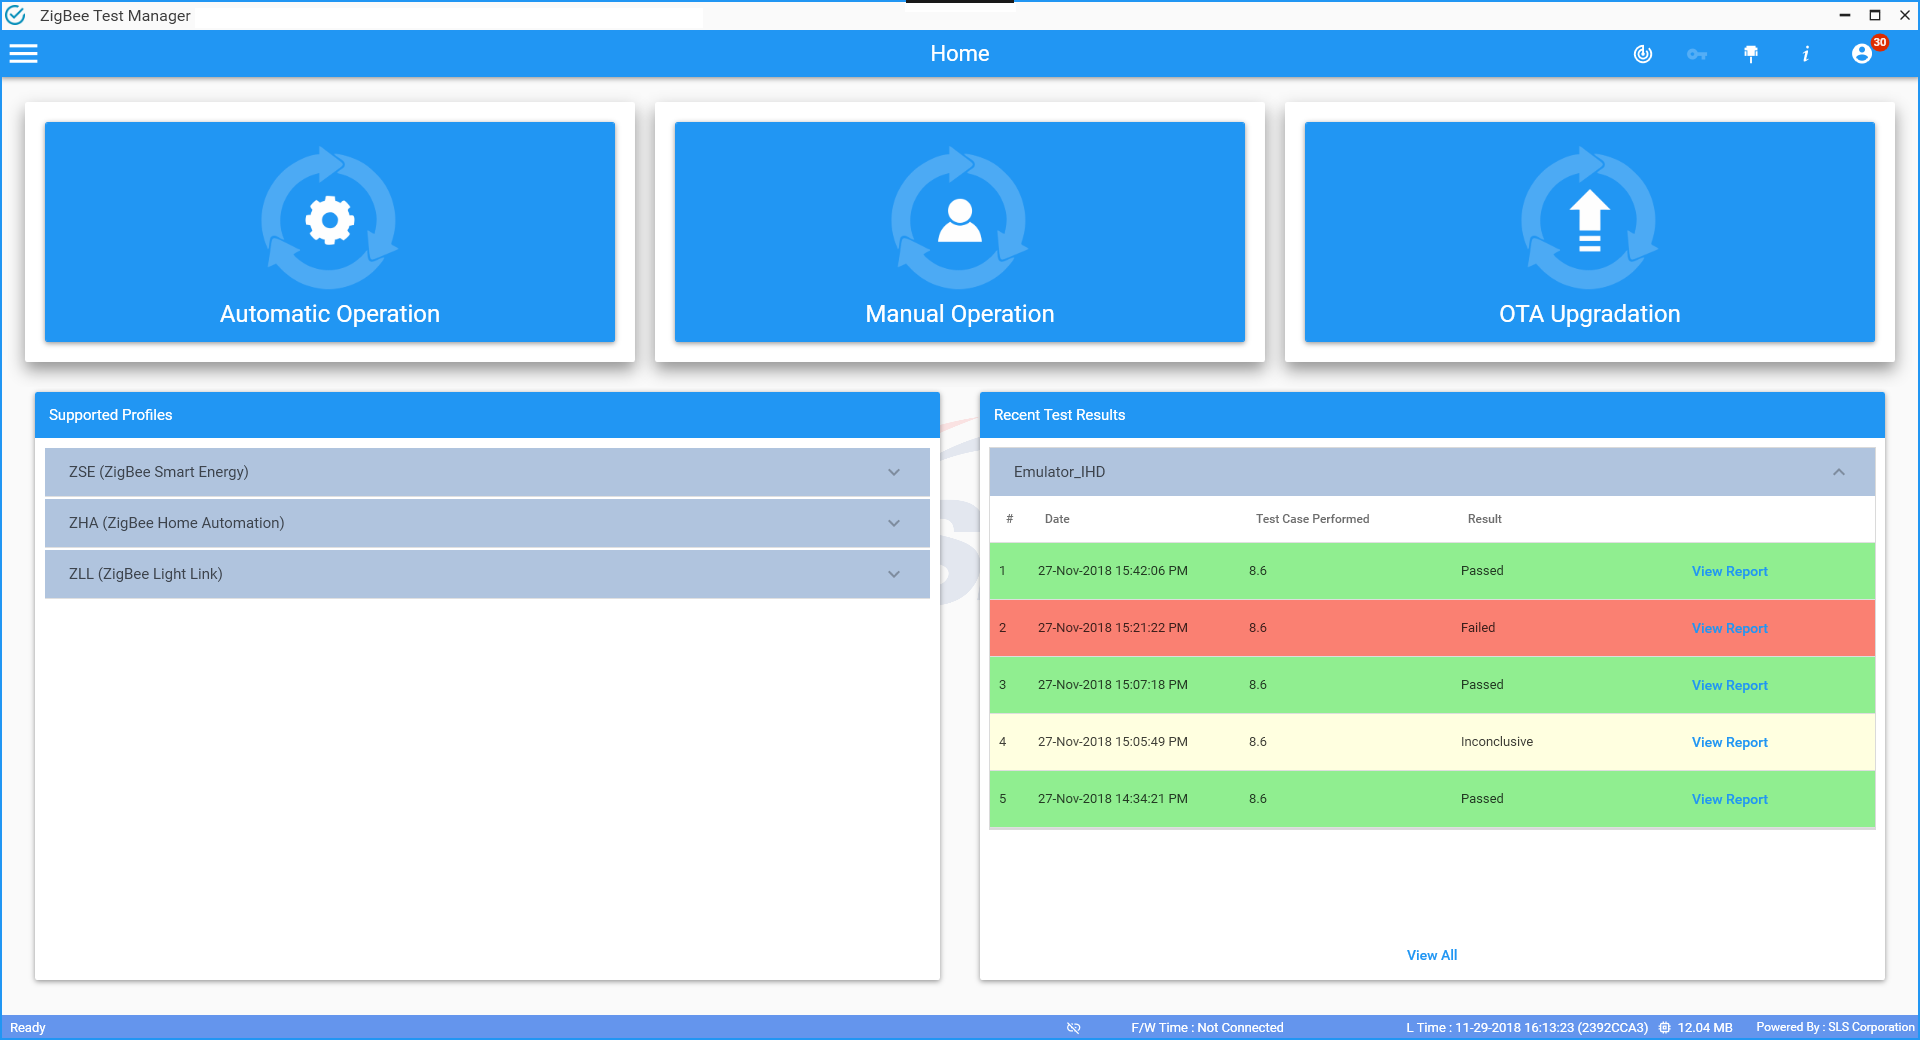The image size is (1920, 1040).
Task: Select date 27-Nov-2018 14:34:21 PM
Action: pos(1112,799)
